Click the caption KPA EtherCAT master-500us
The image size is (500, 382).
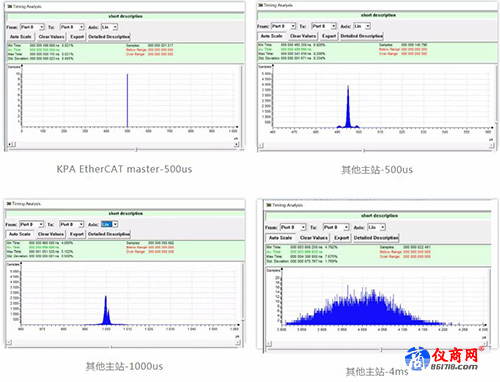tap(124, 169)
